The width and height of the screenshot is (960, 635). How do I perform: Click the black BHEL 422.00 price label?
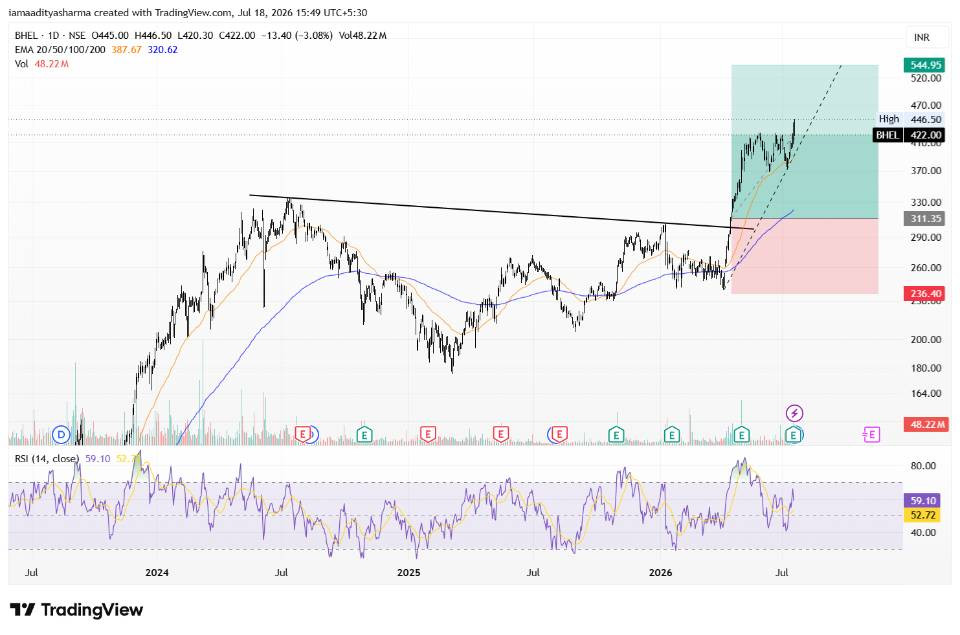point(909,135)
